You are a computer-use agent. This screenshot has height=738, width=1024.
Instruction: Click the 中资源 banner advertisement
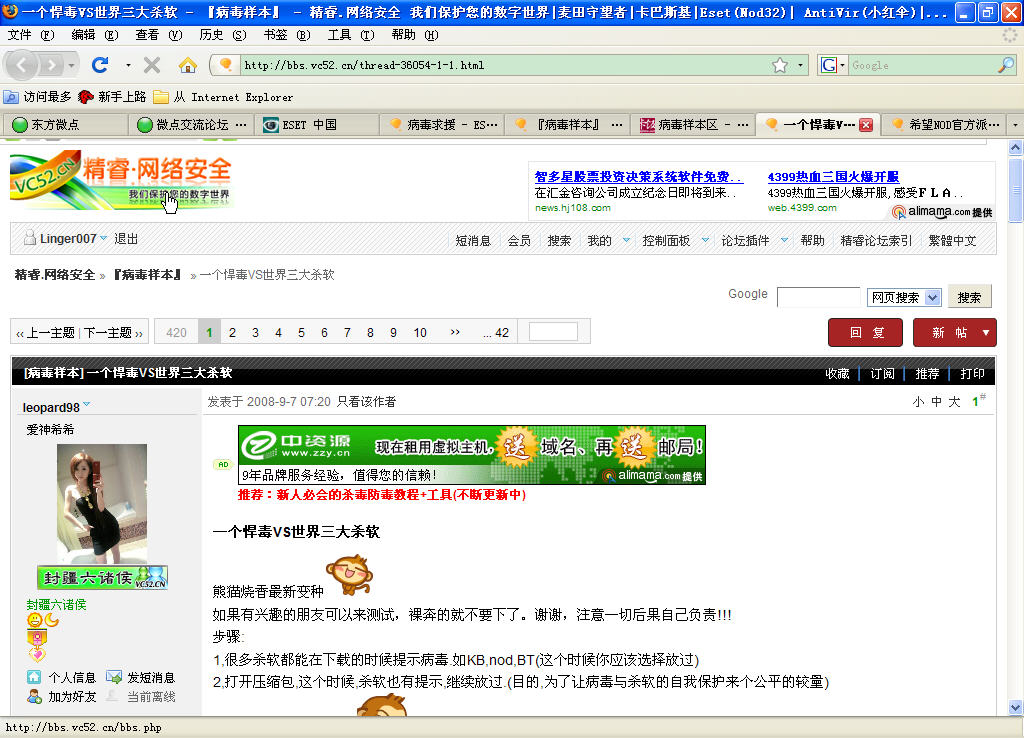pyautogui.click(x=472, y=455)
